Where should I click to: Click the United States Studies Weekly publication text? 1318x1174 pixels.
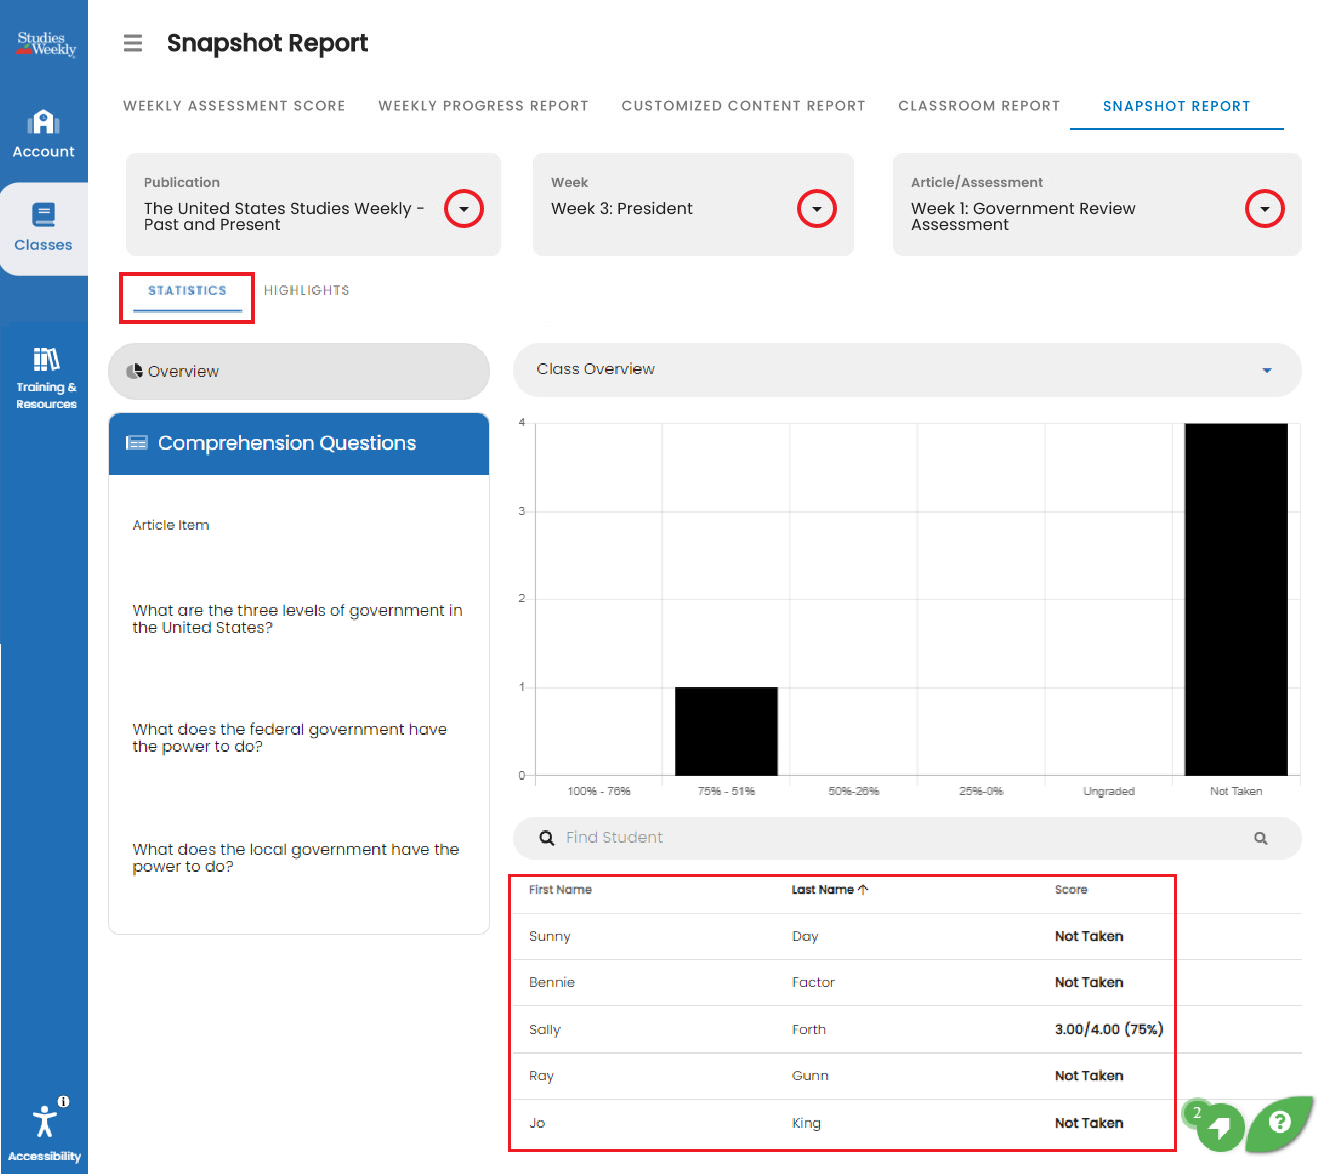pos(284,217)
